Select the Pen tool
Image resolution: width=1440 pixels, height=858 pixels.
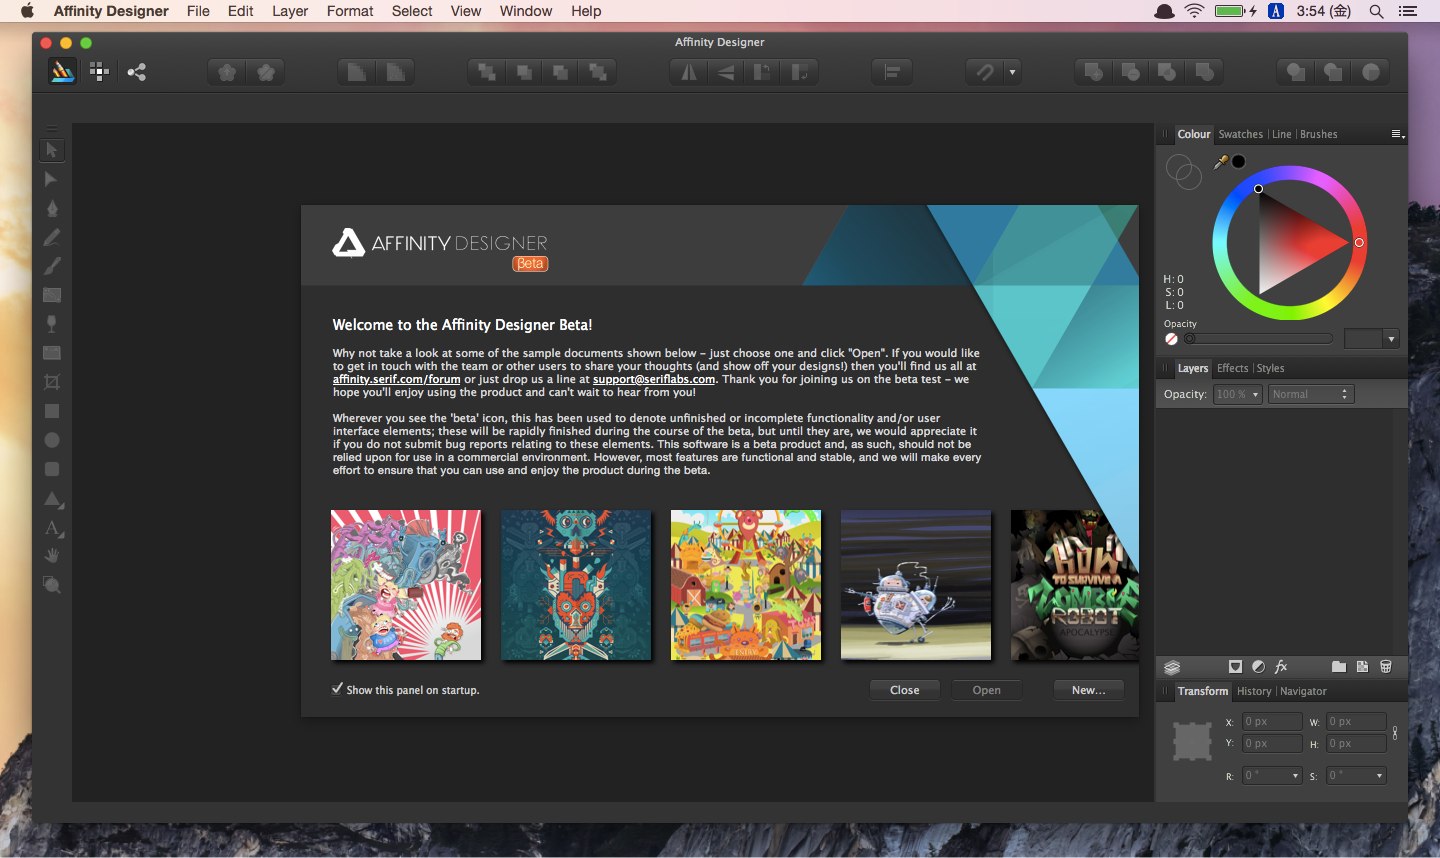point(52,208)
